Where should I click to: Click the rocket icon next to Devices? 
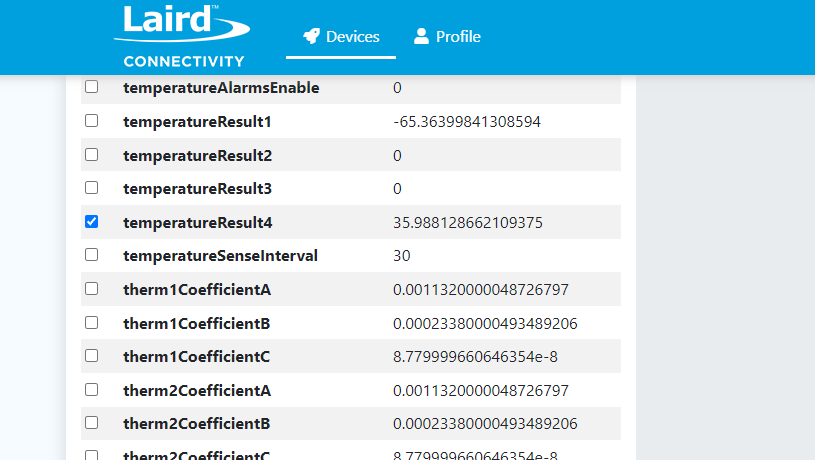tap(311, 37)
